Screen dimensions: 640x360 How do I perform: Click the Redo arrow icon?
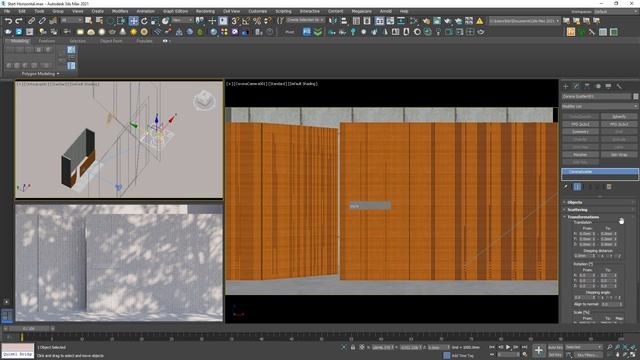[x=19, y=21]
